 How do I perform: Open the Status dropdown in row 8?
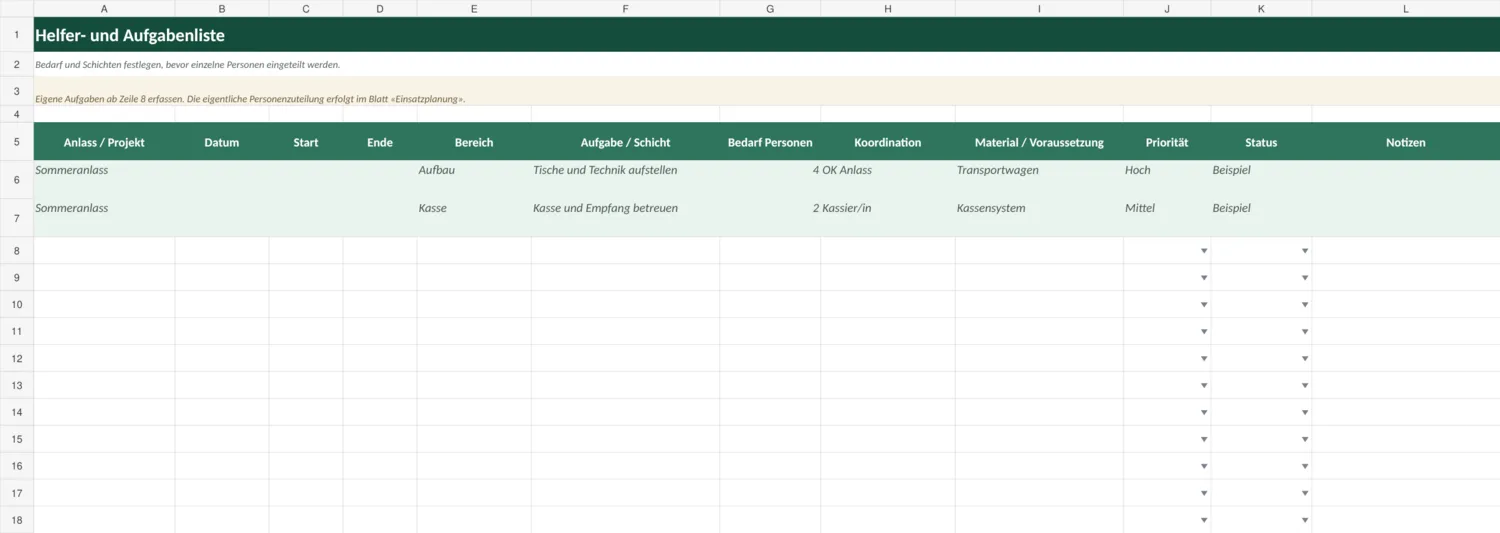pyautogui.click(x=1305, y=251)
